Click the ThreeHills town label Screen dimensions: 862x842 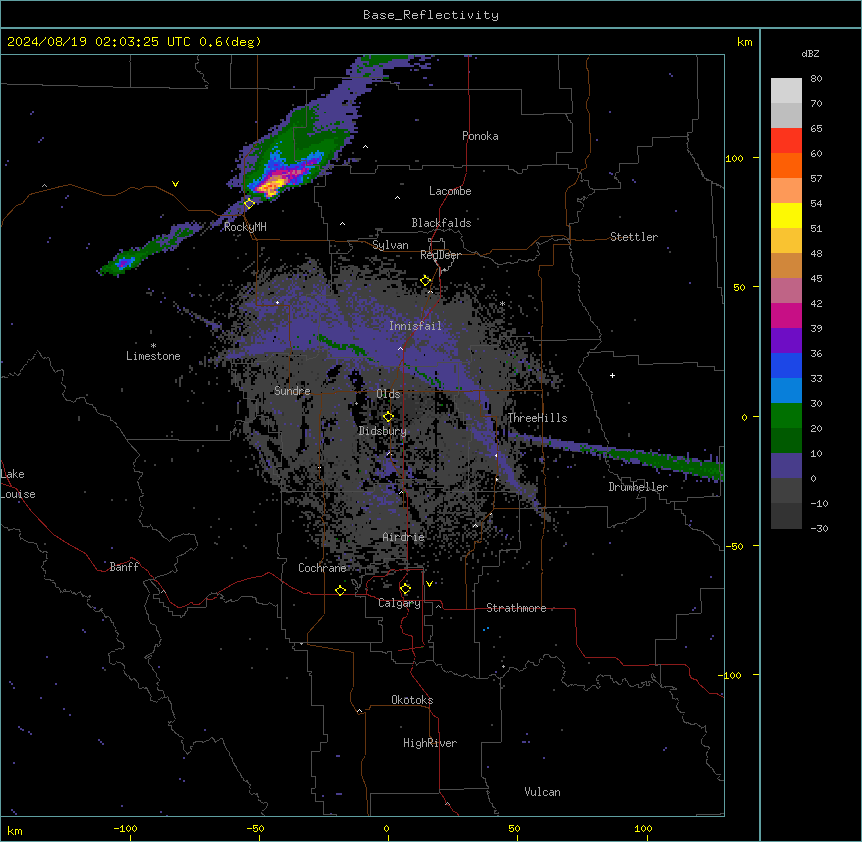(537, 418)
